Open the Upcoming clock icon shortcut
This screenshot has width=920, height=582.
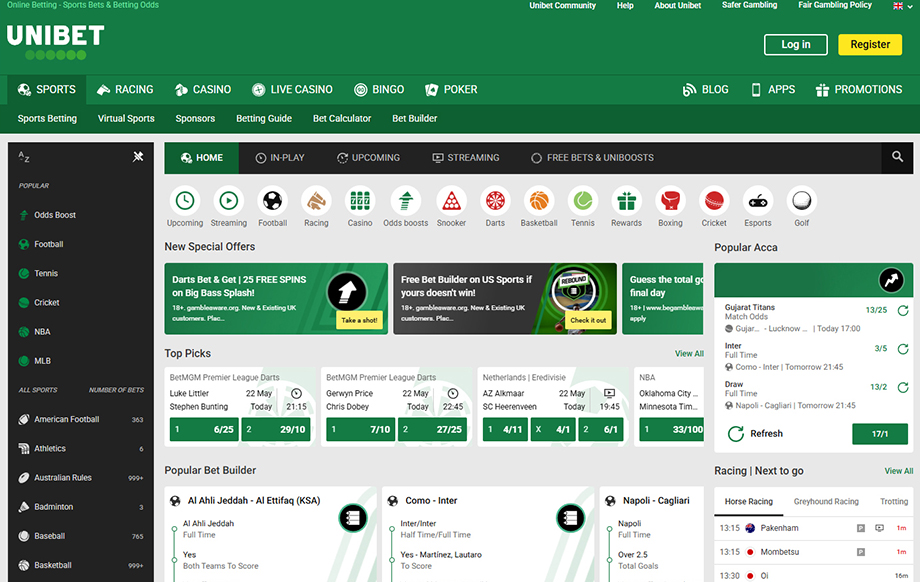185,201
